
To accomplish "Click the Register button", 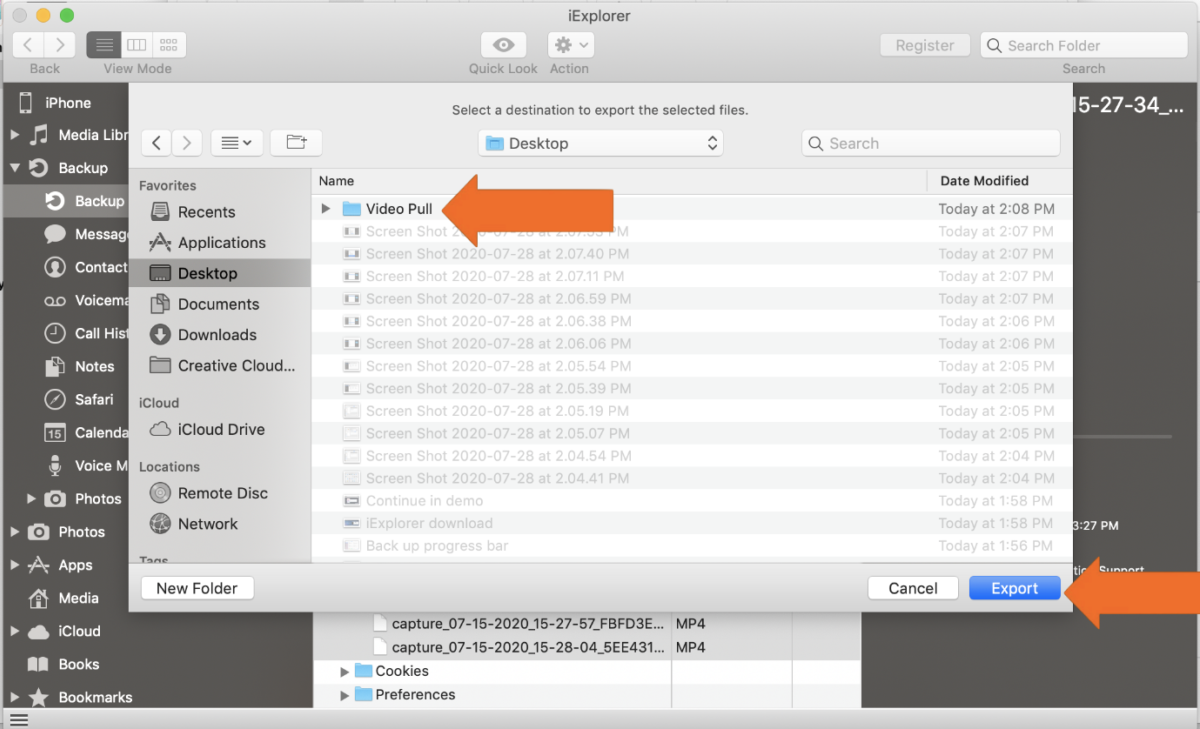I will pyautogui.click(x=923, y=44).
